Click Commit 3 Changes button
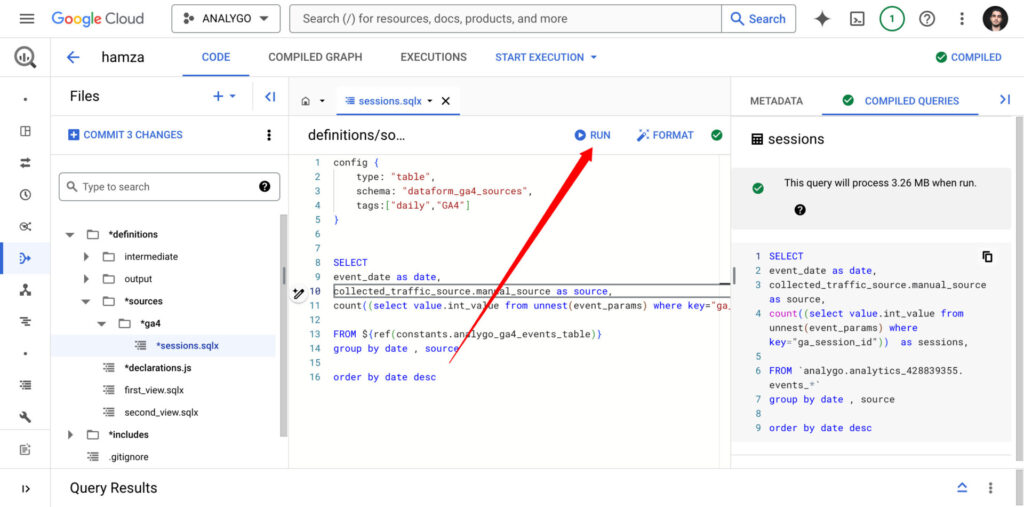 [x=125, y=135]
